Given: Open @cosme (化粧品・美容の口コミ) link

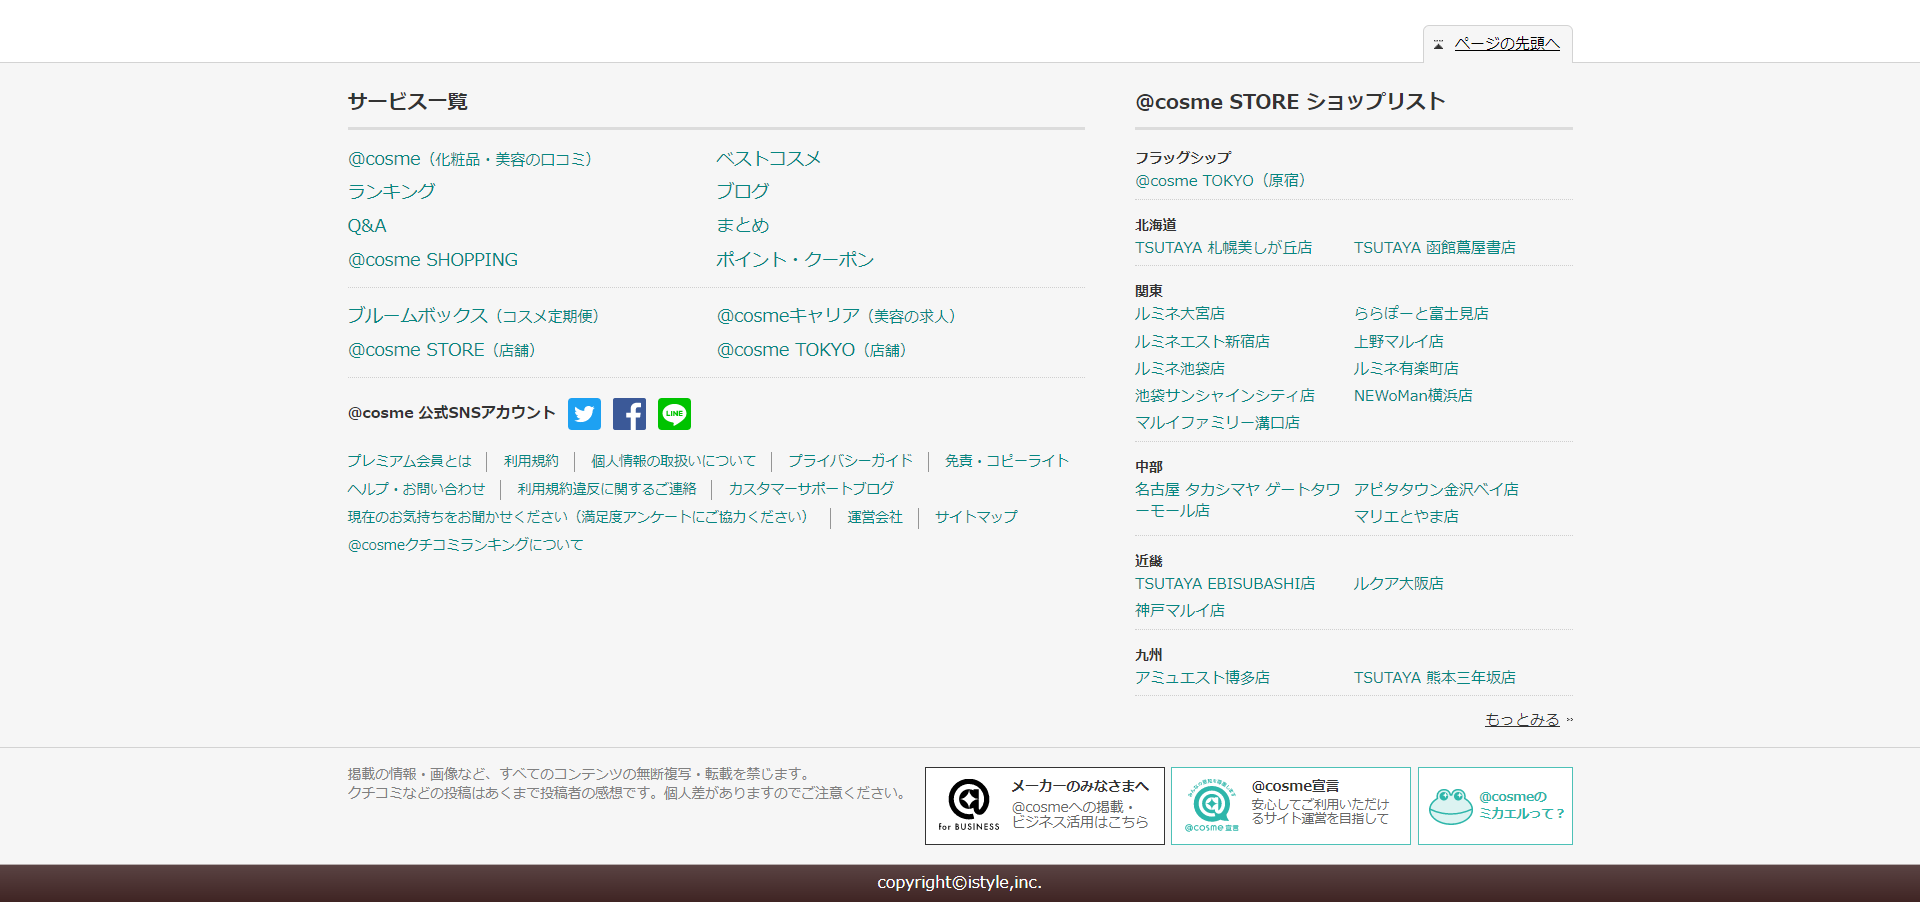Looking at the screenshot, I should (470, 159).
